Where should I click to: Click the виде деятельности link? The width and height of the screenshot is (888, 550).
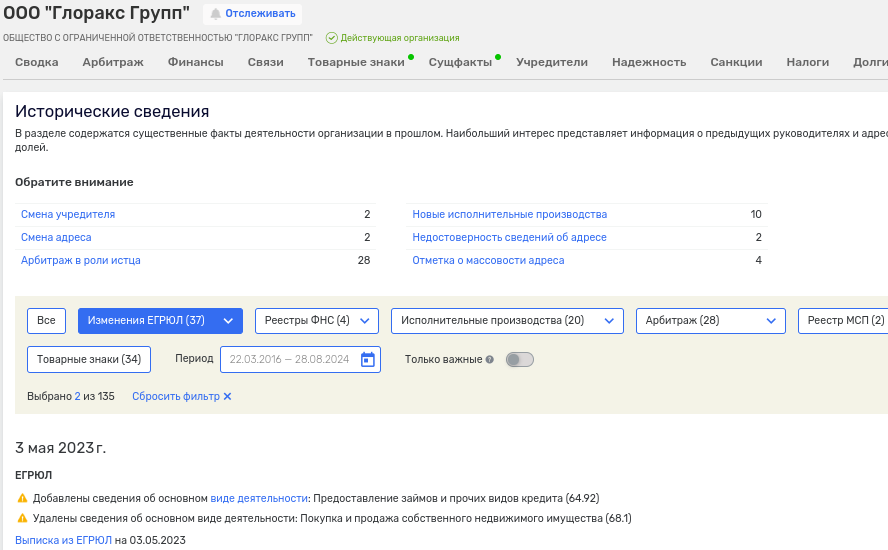(x=259, y=498)
